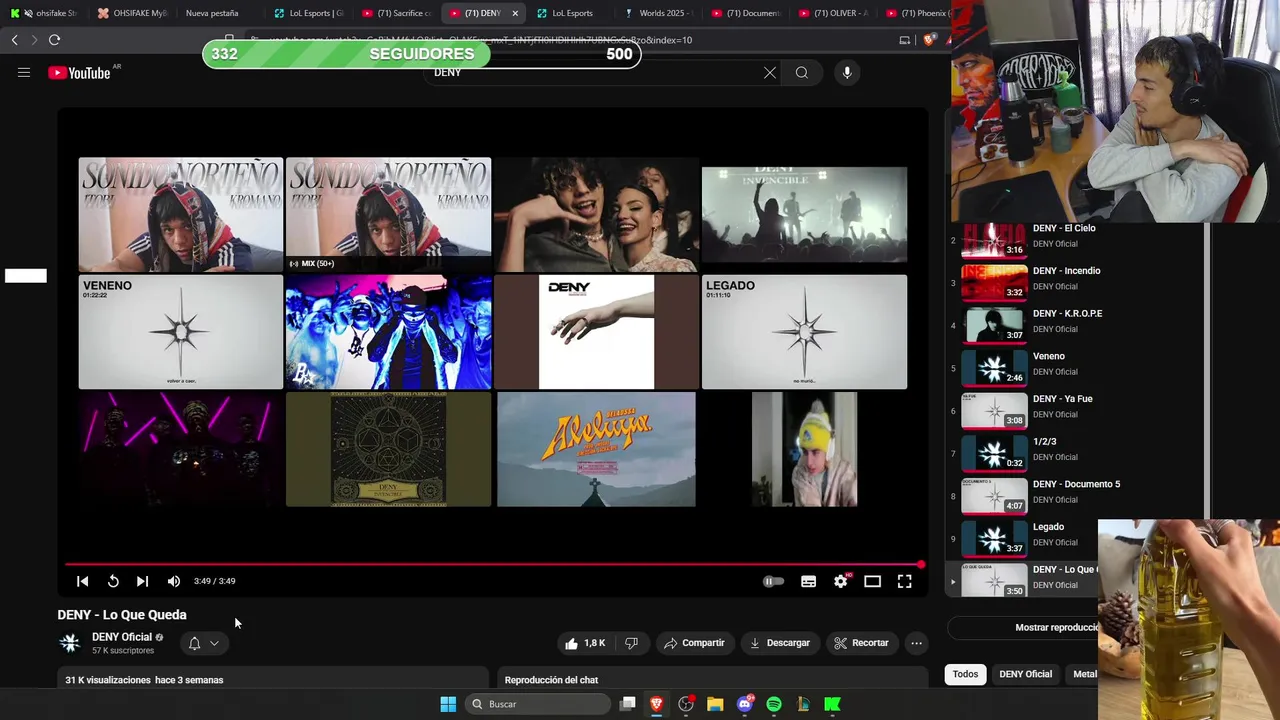The width and height of the screenshot is (1280, 720).
Task: Switch to Worlds 2025 browser tab
Action: click(x=658, y=13)
